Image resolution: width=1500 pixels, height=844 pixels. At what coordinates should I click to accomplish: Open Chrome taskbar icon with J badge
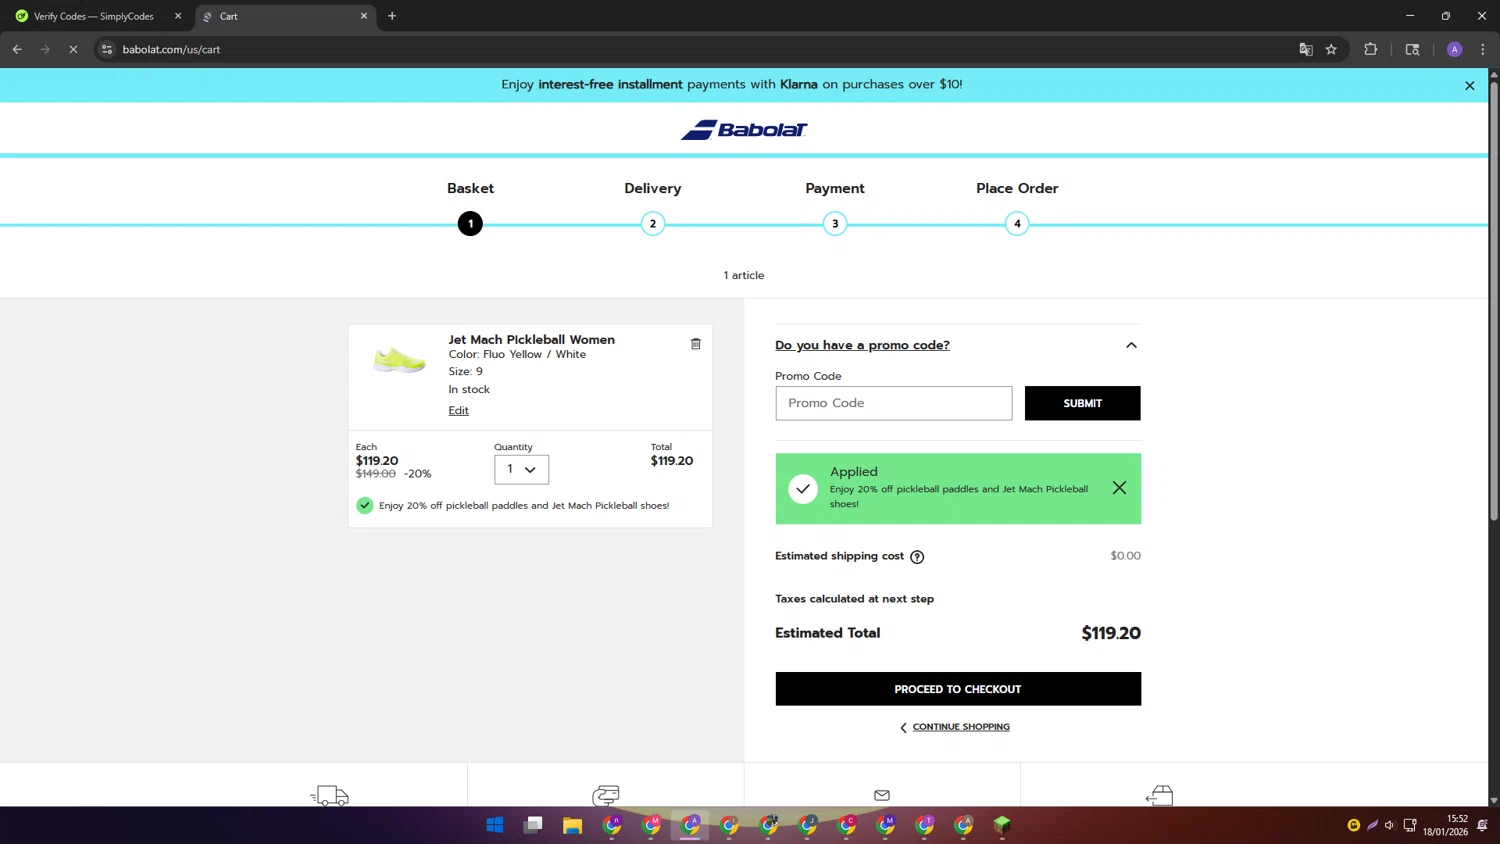[807, 825]
